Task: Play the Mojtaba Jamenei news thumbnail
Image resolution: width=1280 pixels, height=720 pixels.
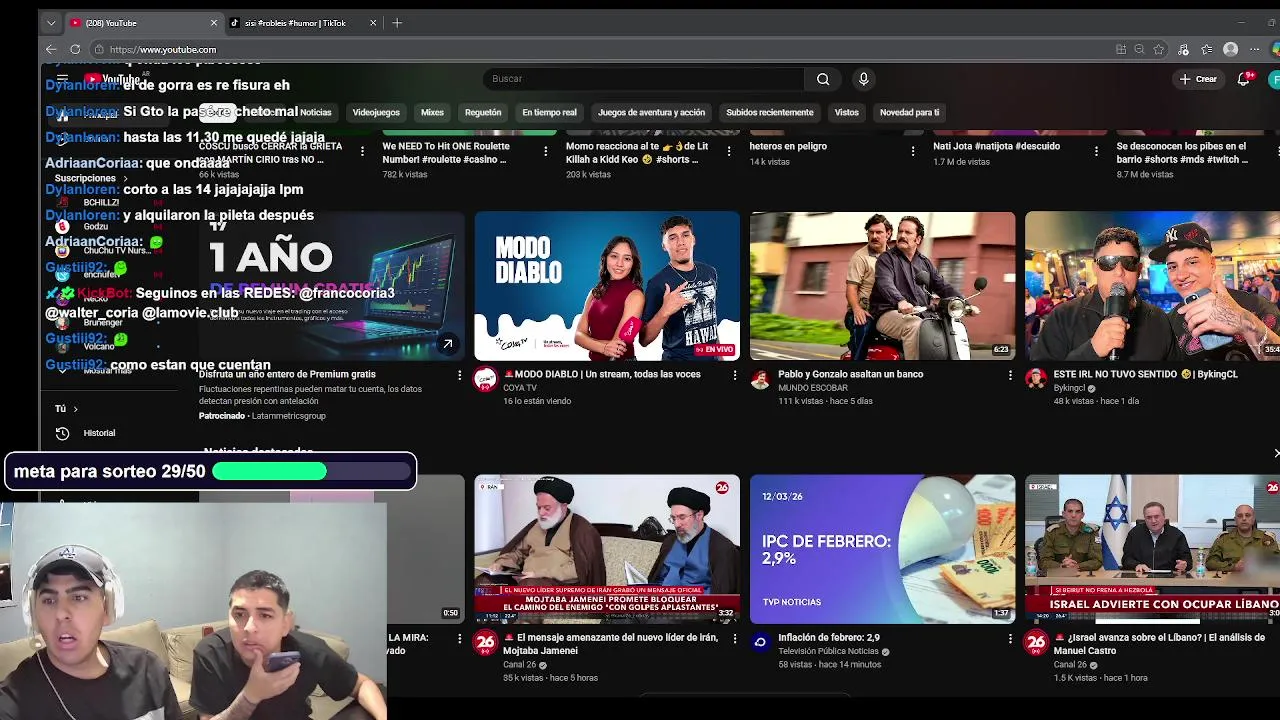Action: (x=607, y=549)
